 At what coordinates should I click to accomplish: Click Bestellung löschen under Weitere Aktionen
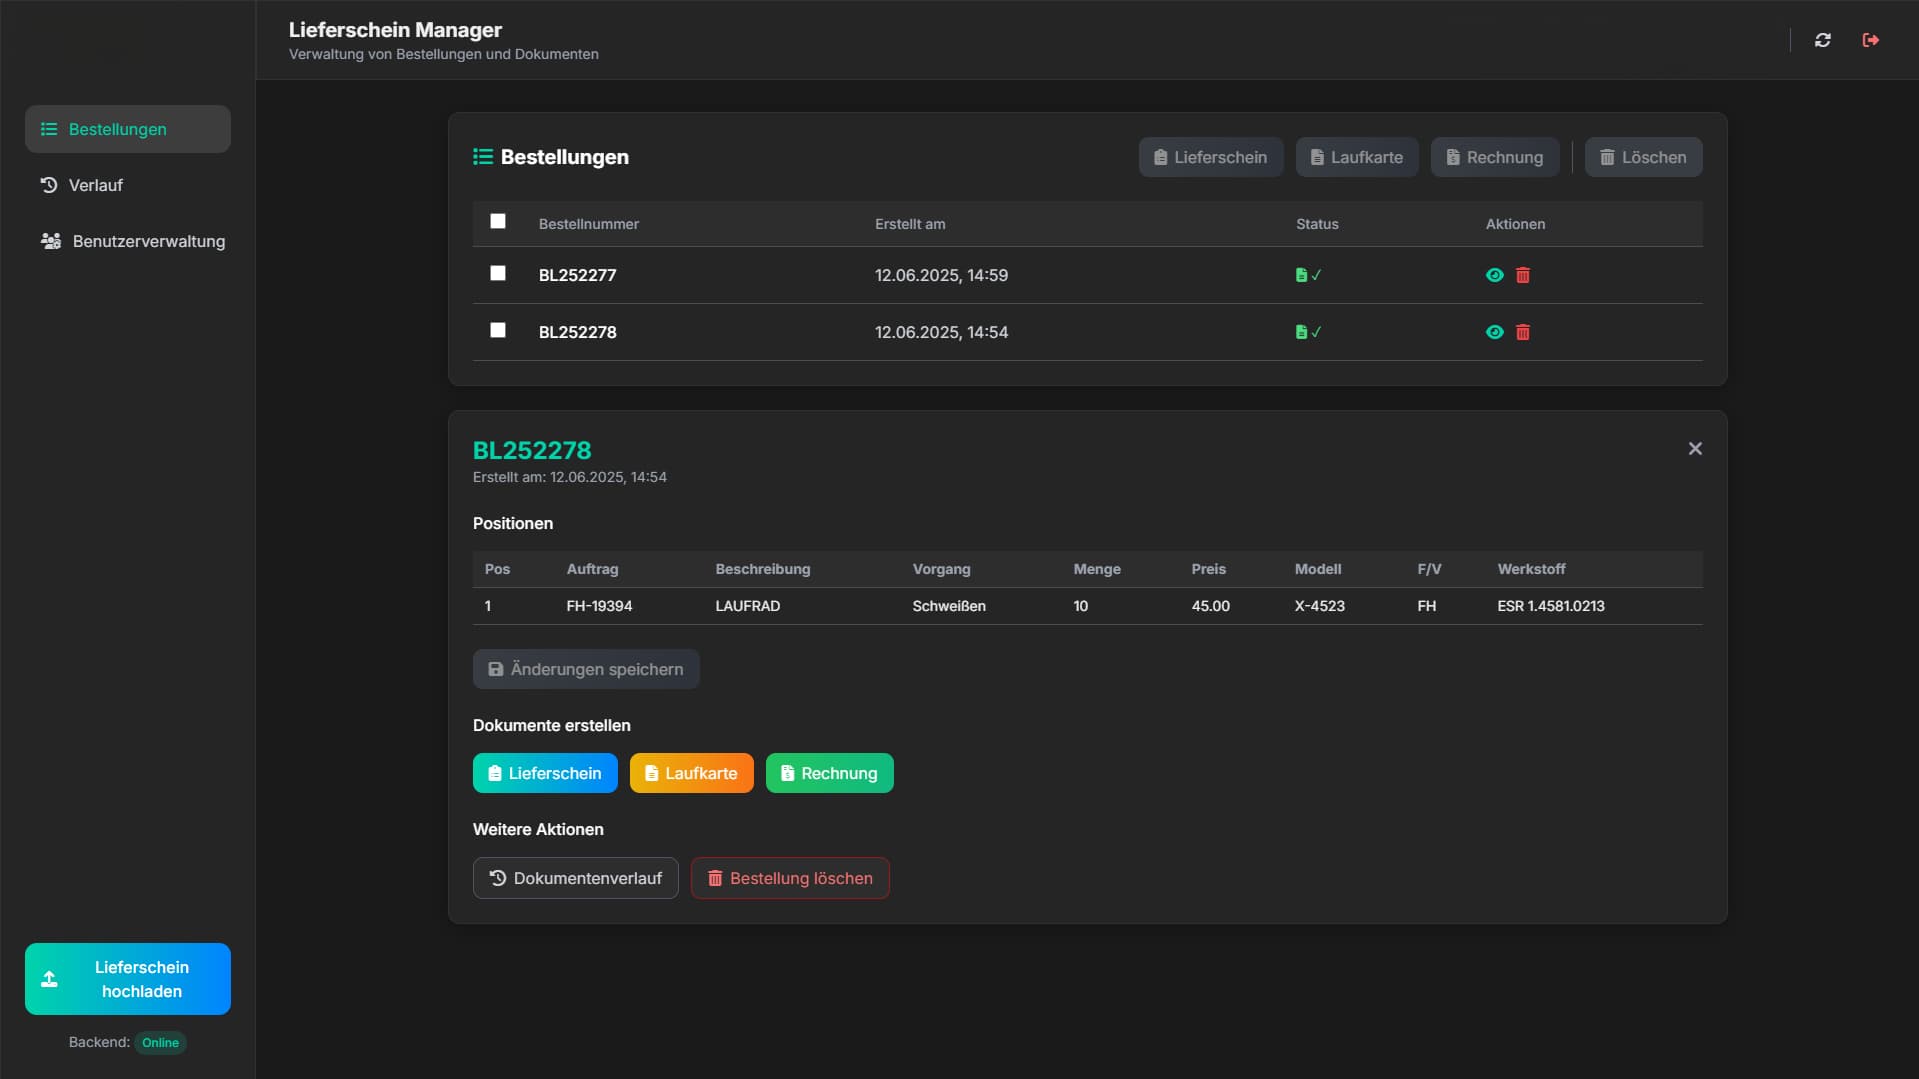(789, 877)
